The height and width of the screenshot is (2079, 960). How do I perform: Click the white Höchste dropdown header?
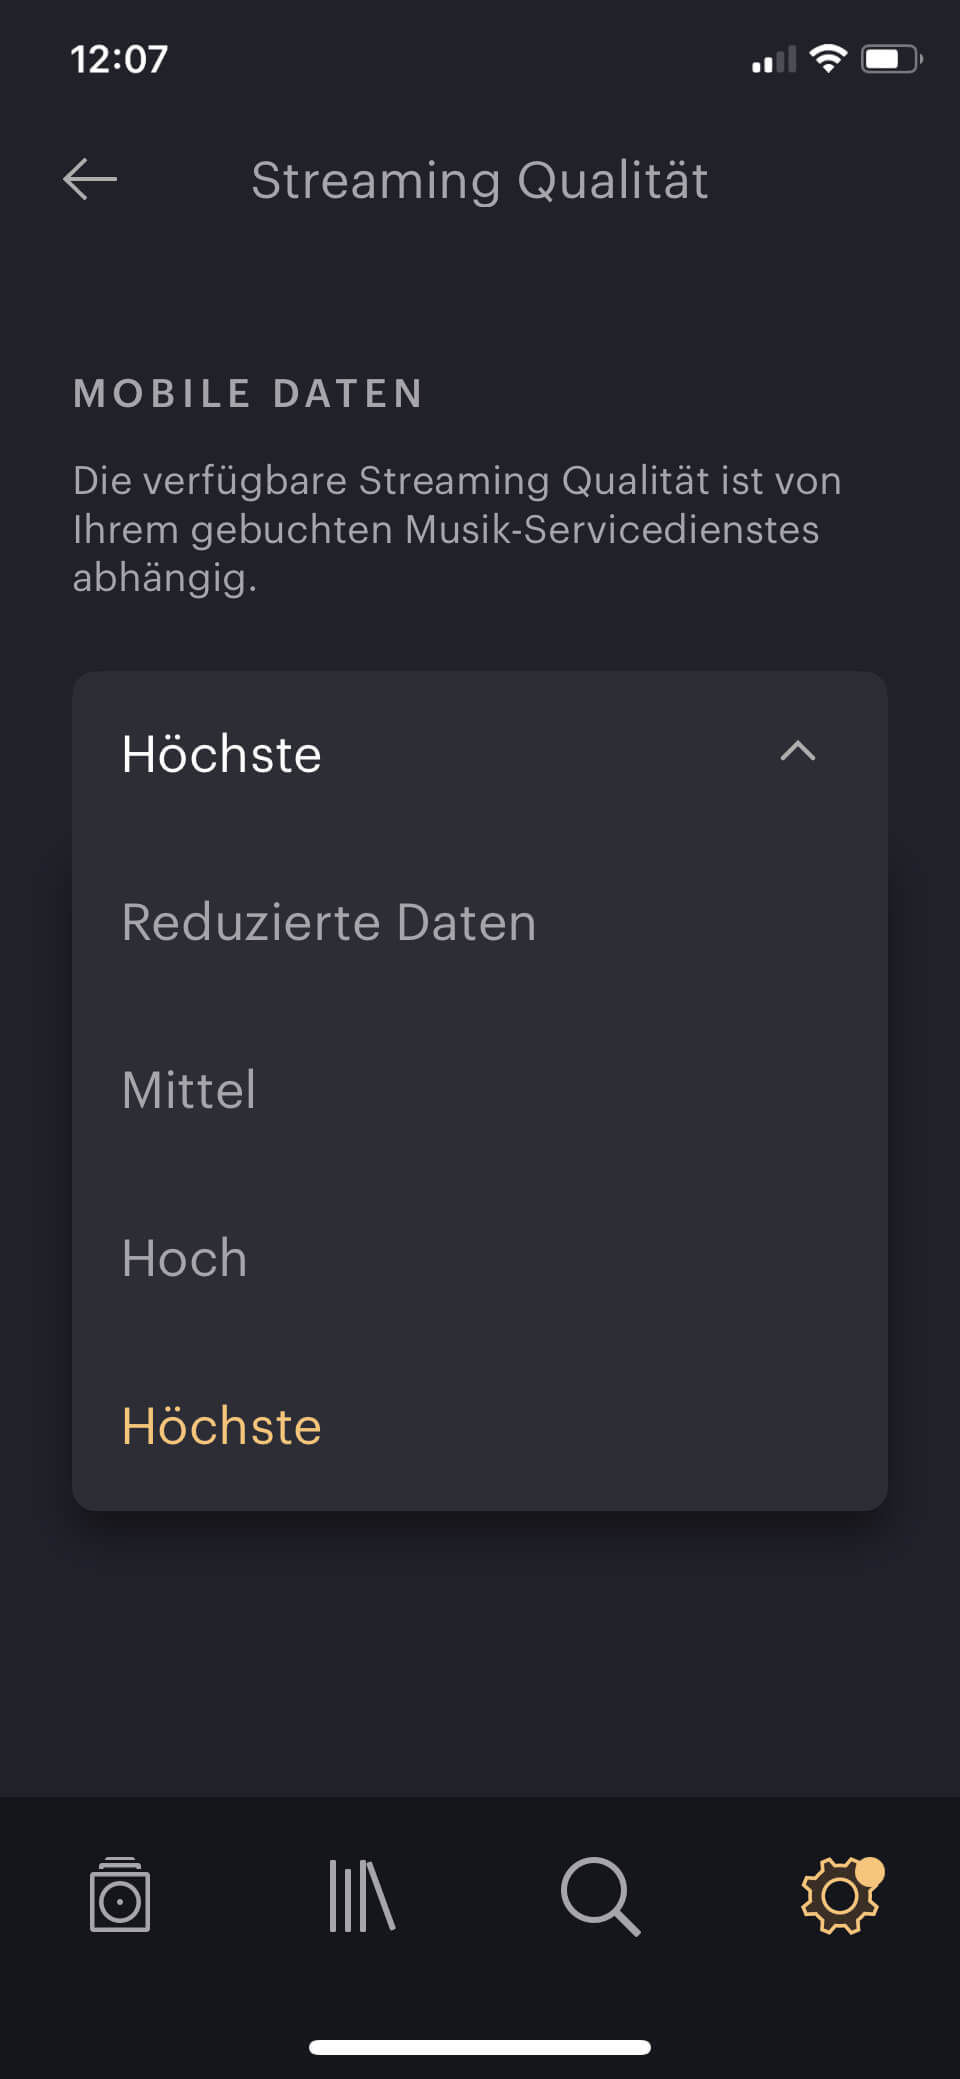click(222, 754)
